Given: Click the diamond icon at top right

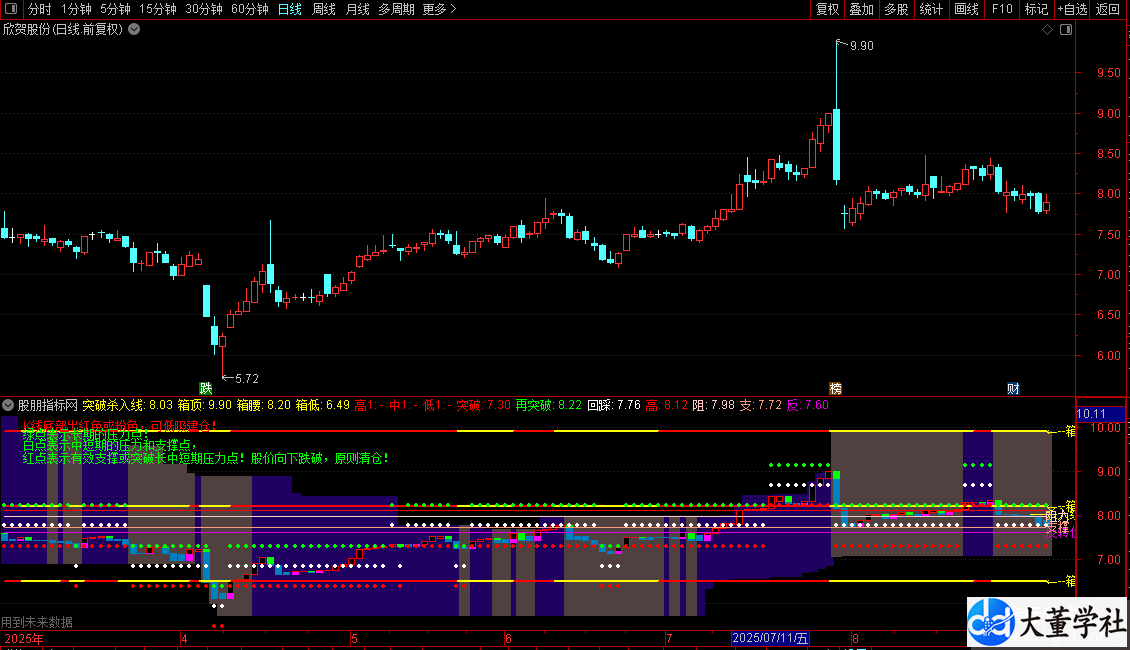Looking at the screenshot, I should (1047, 30).
